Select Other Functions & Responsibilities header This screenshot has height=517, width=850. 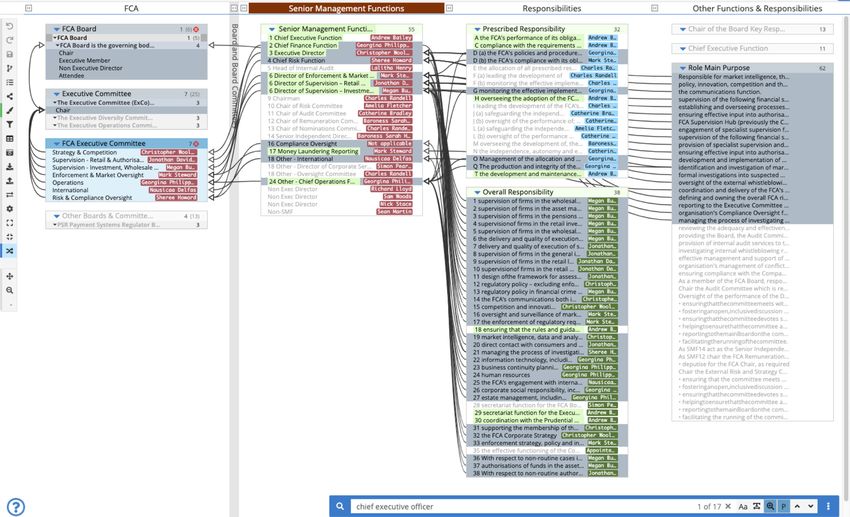click(757, 8)
